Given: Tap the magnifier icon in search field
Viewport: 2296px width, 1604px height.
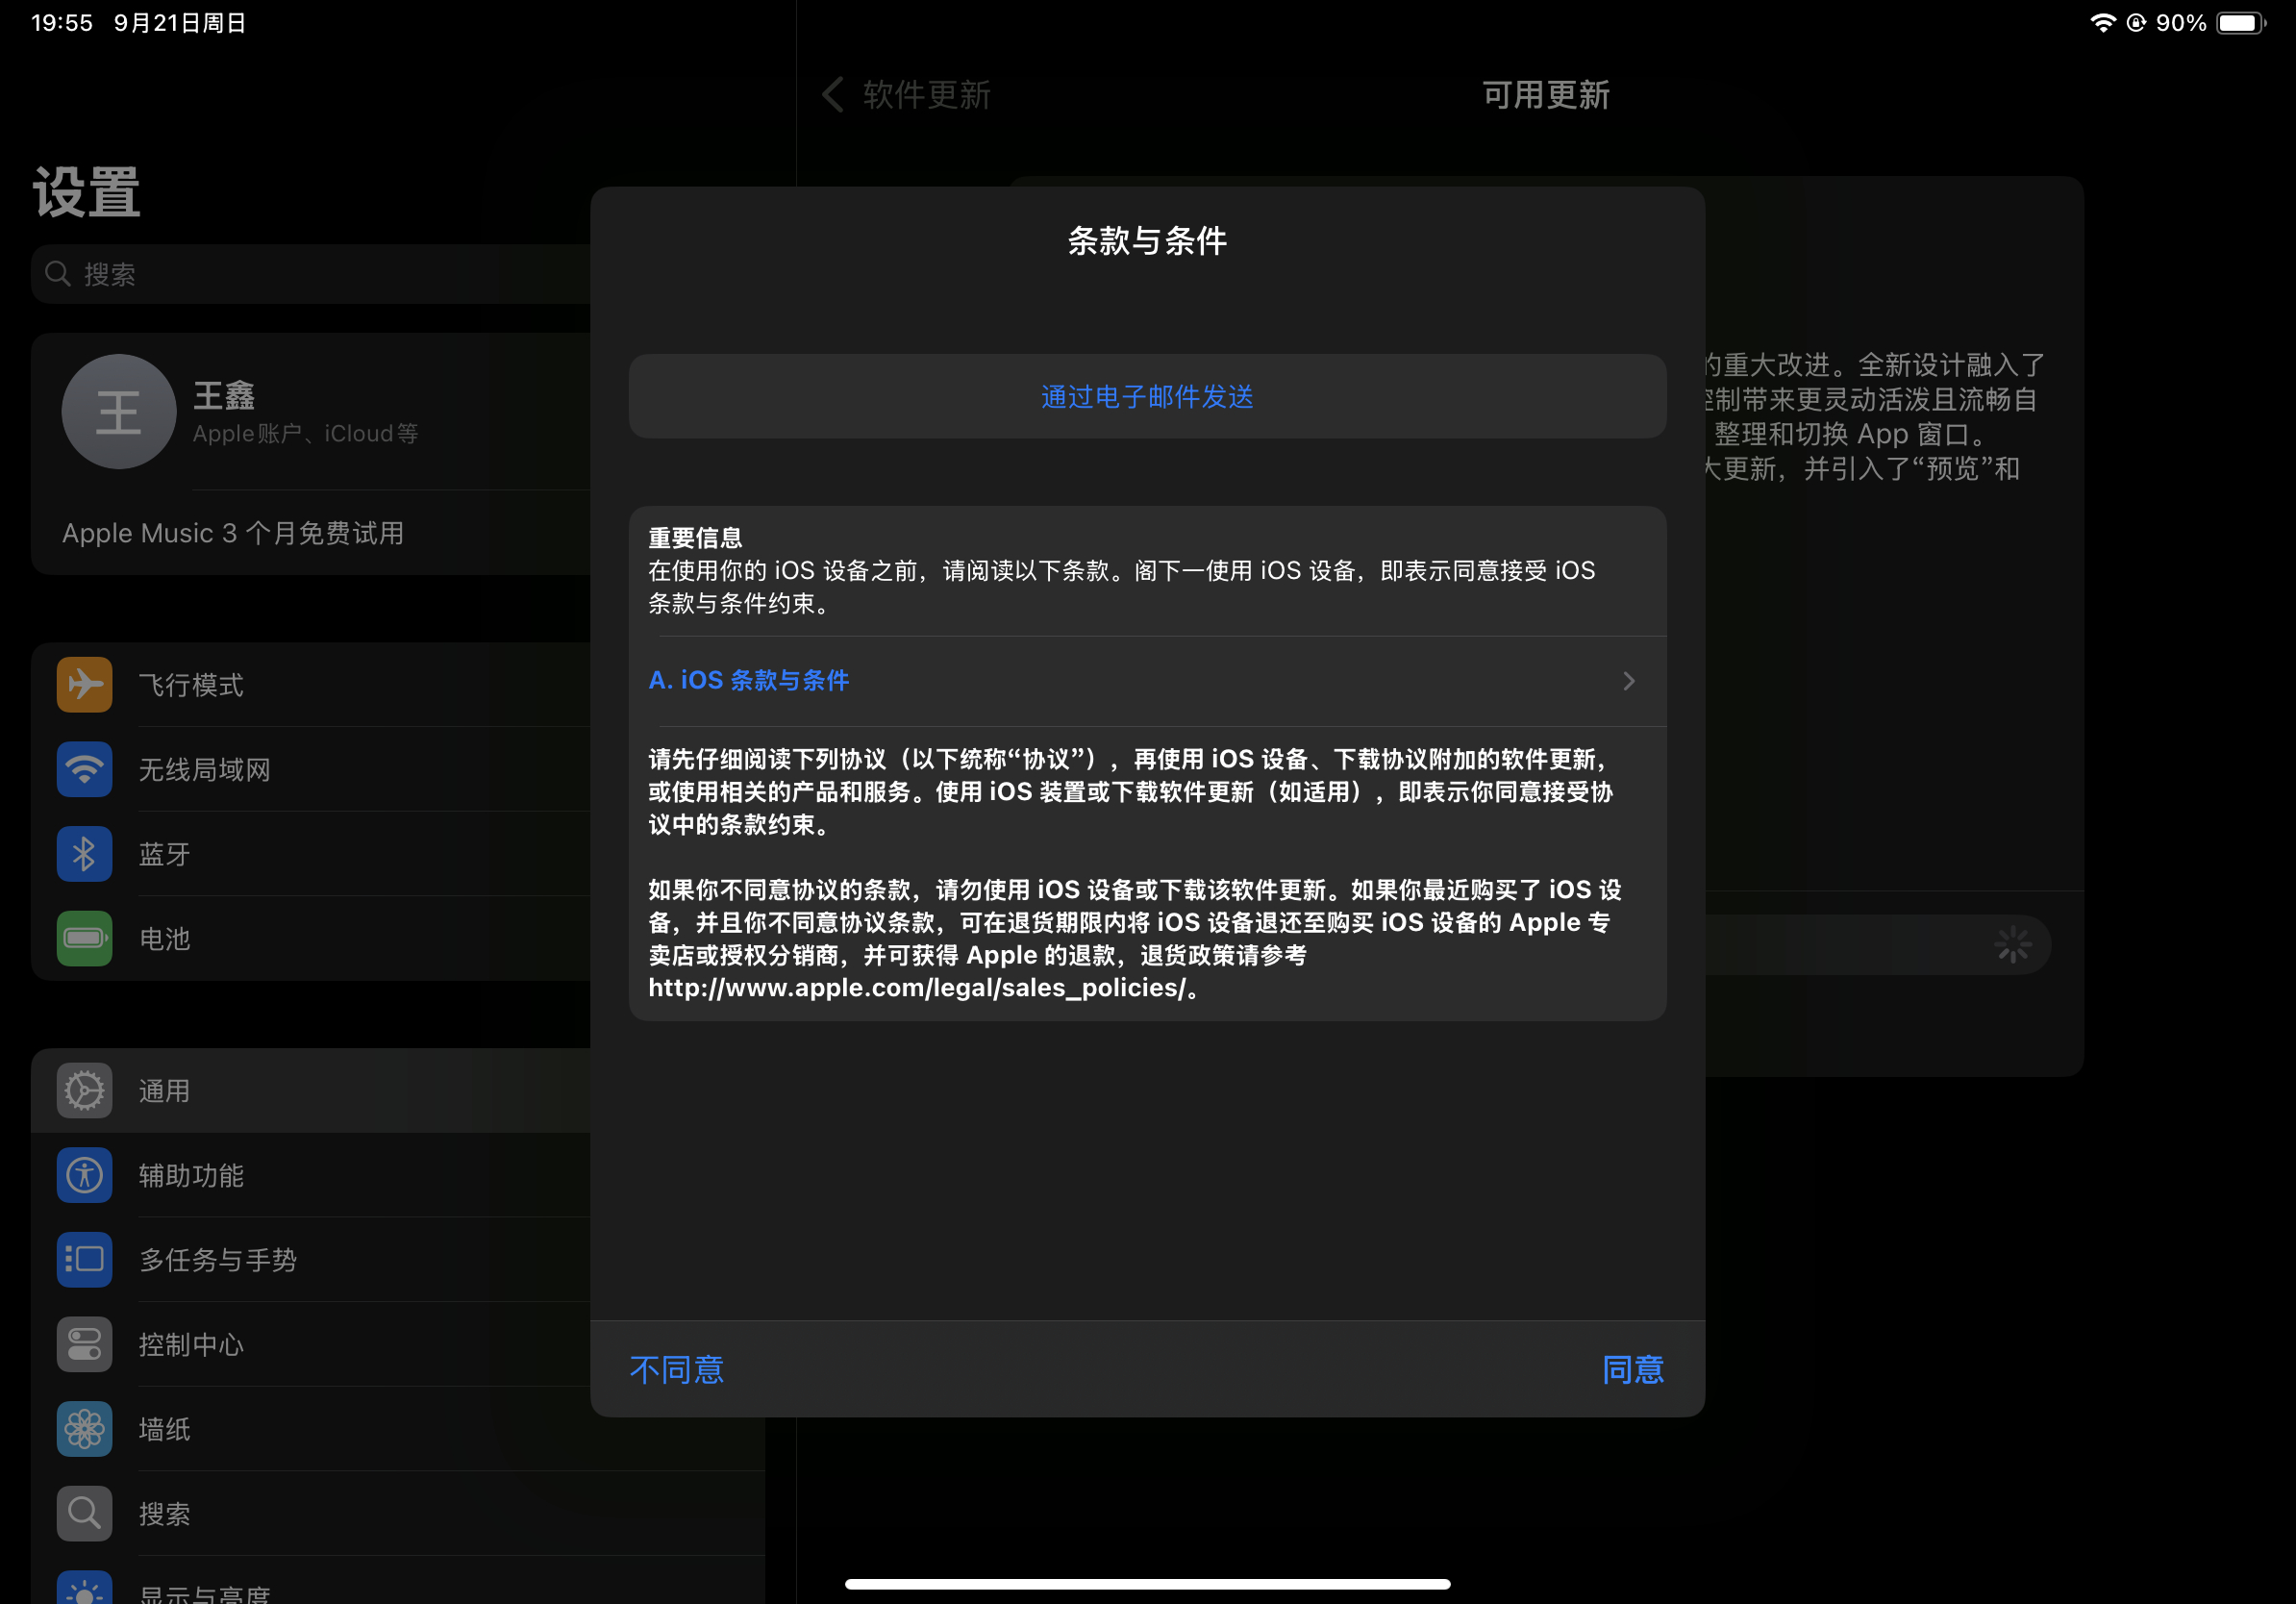Looking at the screenshot, I should pos(58,274).
